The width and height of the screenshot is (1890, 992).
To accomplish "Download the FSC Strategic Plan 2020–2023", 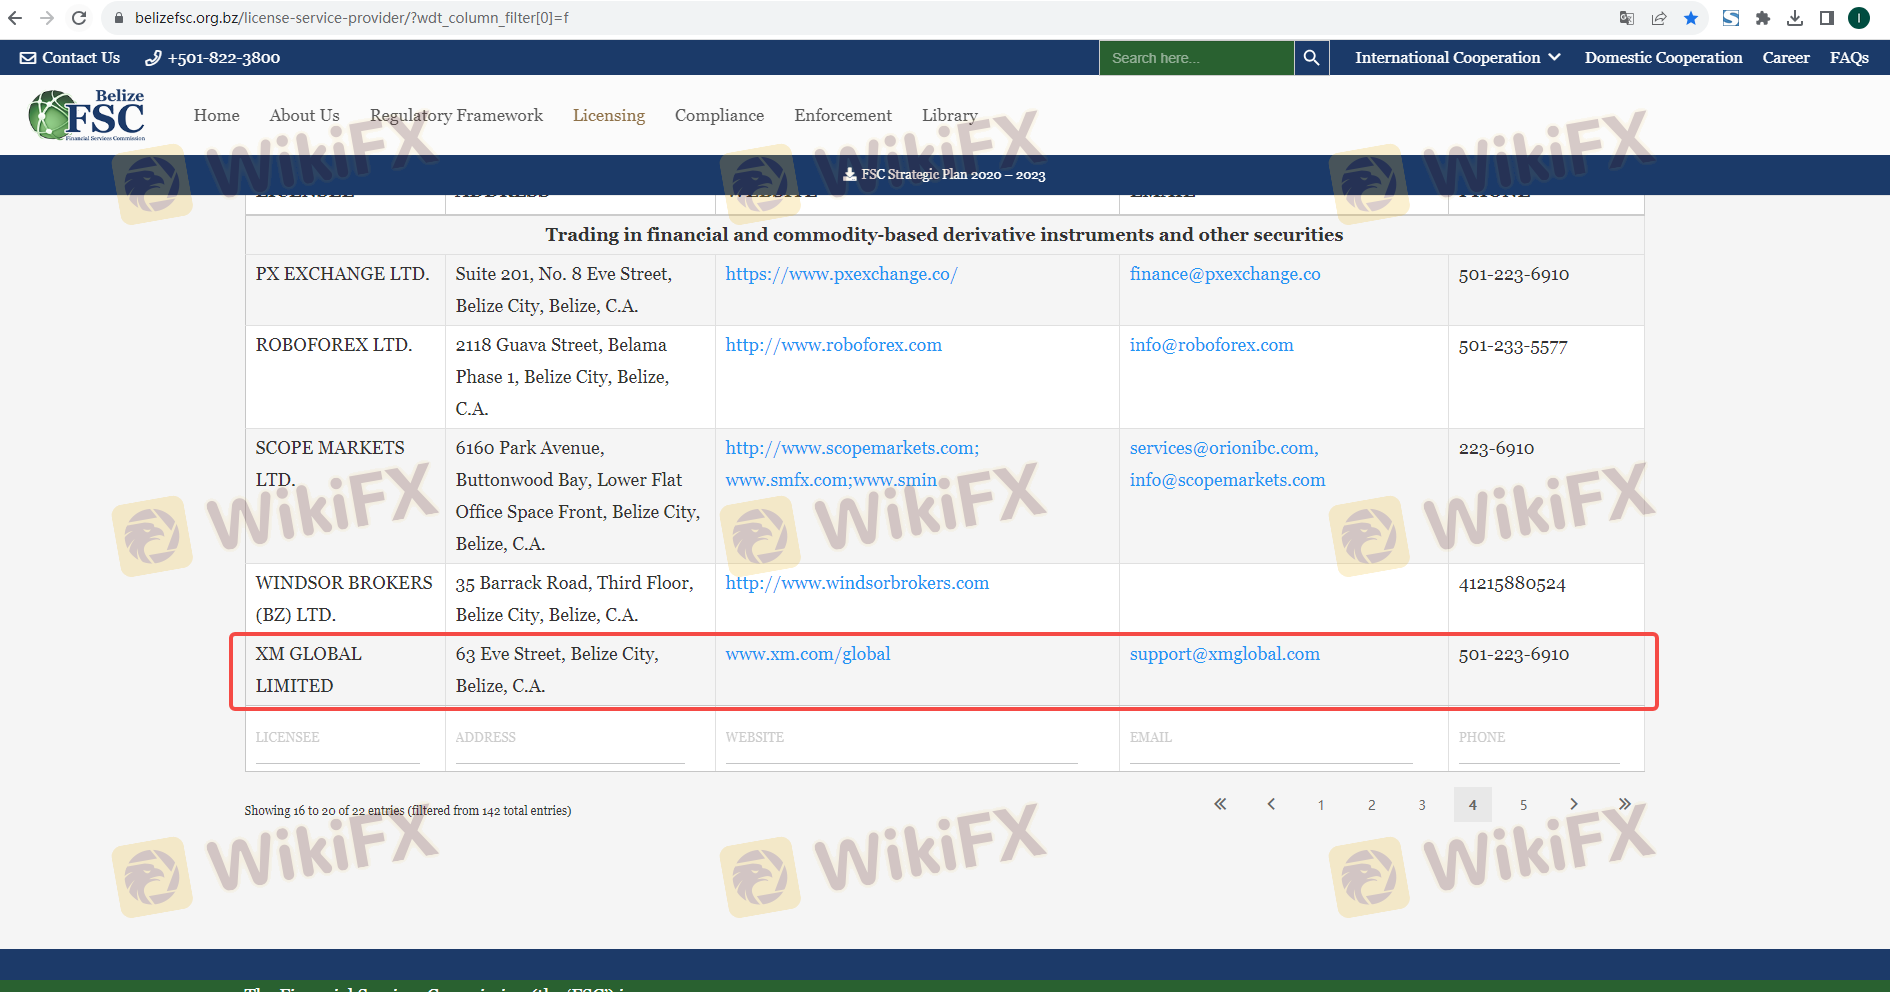I will (x=944, y=175).
